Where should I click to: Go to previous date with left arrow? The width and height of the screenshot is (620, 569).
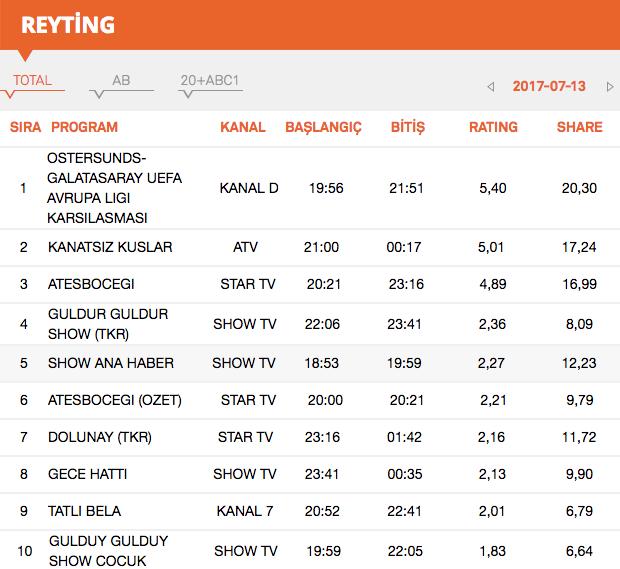click(491, 87)
